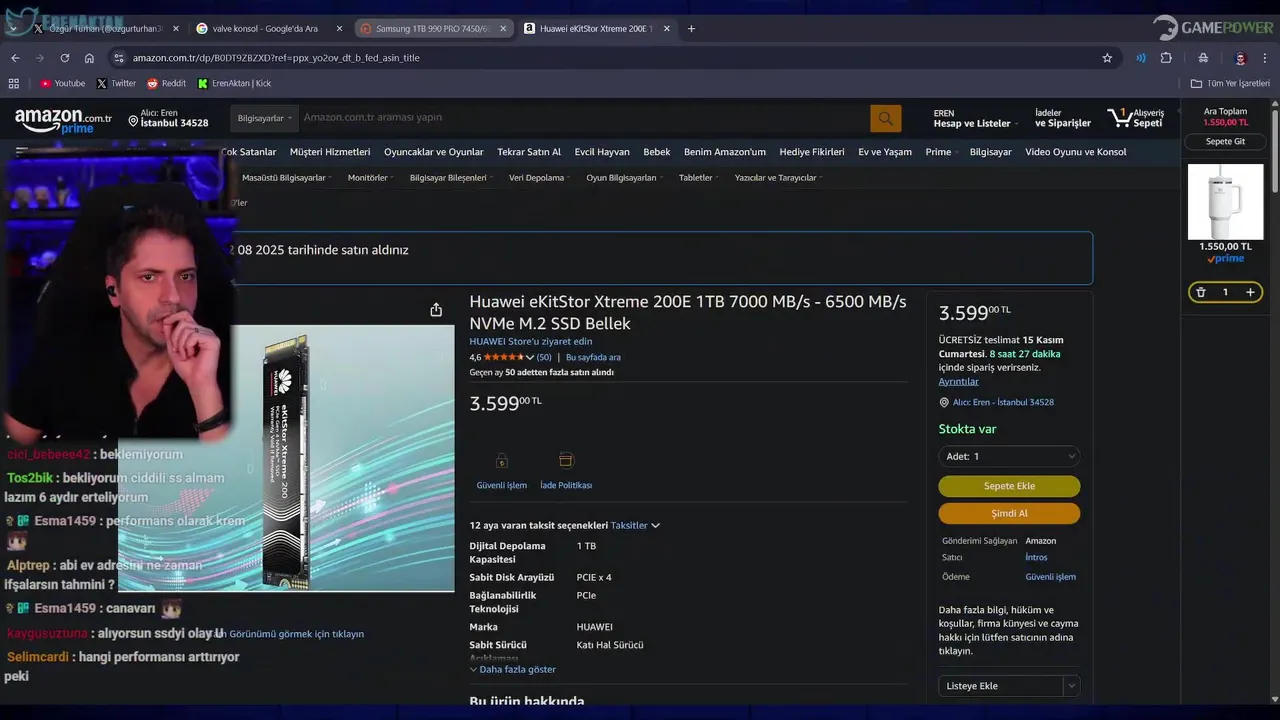Visit the HUAWEI Store link
The width and height of the screenshot is (1280, 720).
pyautogui.click(x=531, y=341)
